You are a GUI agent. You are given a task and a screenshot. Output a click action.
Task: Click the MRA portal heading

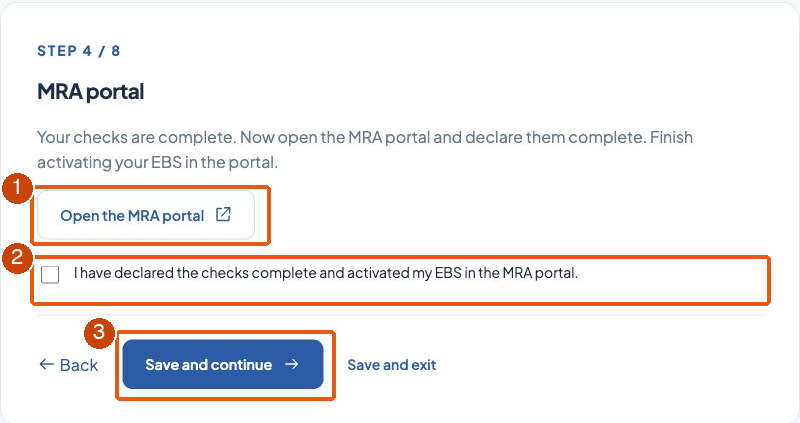pos(90,92)
